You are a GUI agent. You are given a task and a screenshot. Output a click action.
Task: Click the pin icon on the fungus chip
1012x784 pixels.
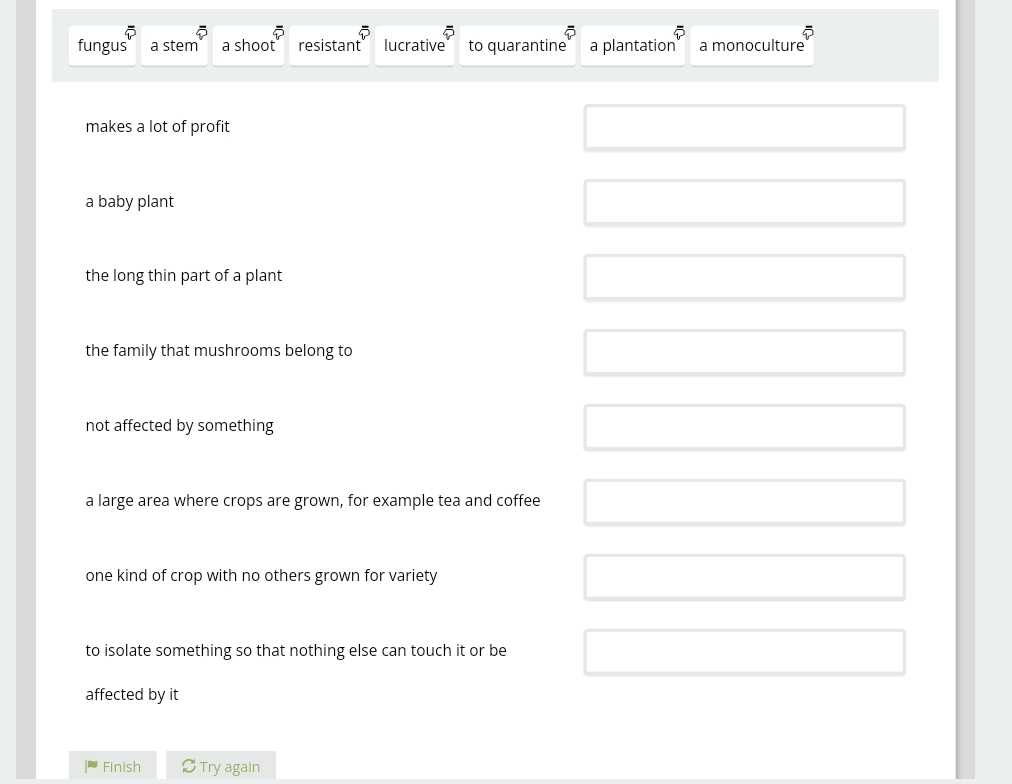pos(130,33)
